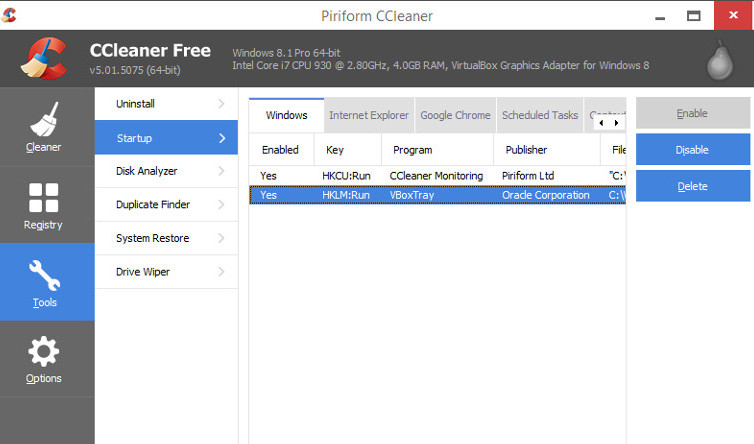Click the HKCU:Run key cell
This screenshot has width=754, height=444.
click(346, 176)
